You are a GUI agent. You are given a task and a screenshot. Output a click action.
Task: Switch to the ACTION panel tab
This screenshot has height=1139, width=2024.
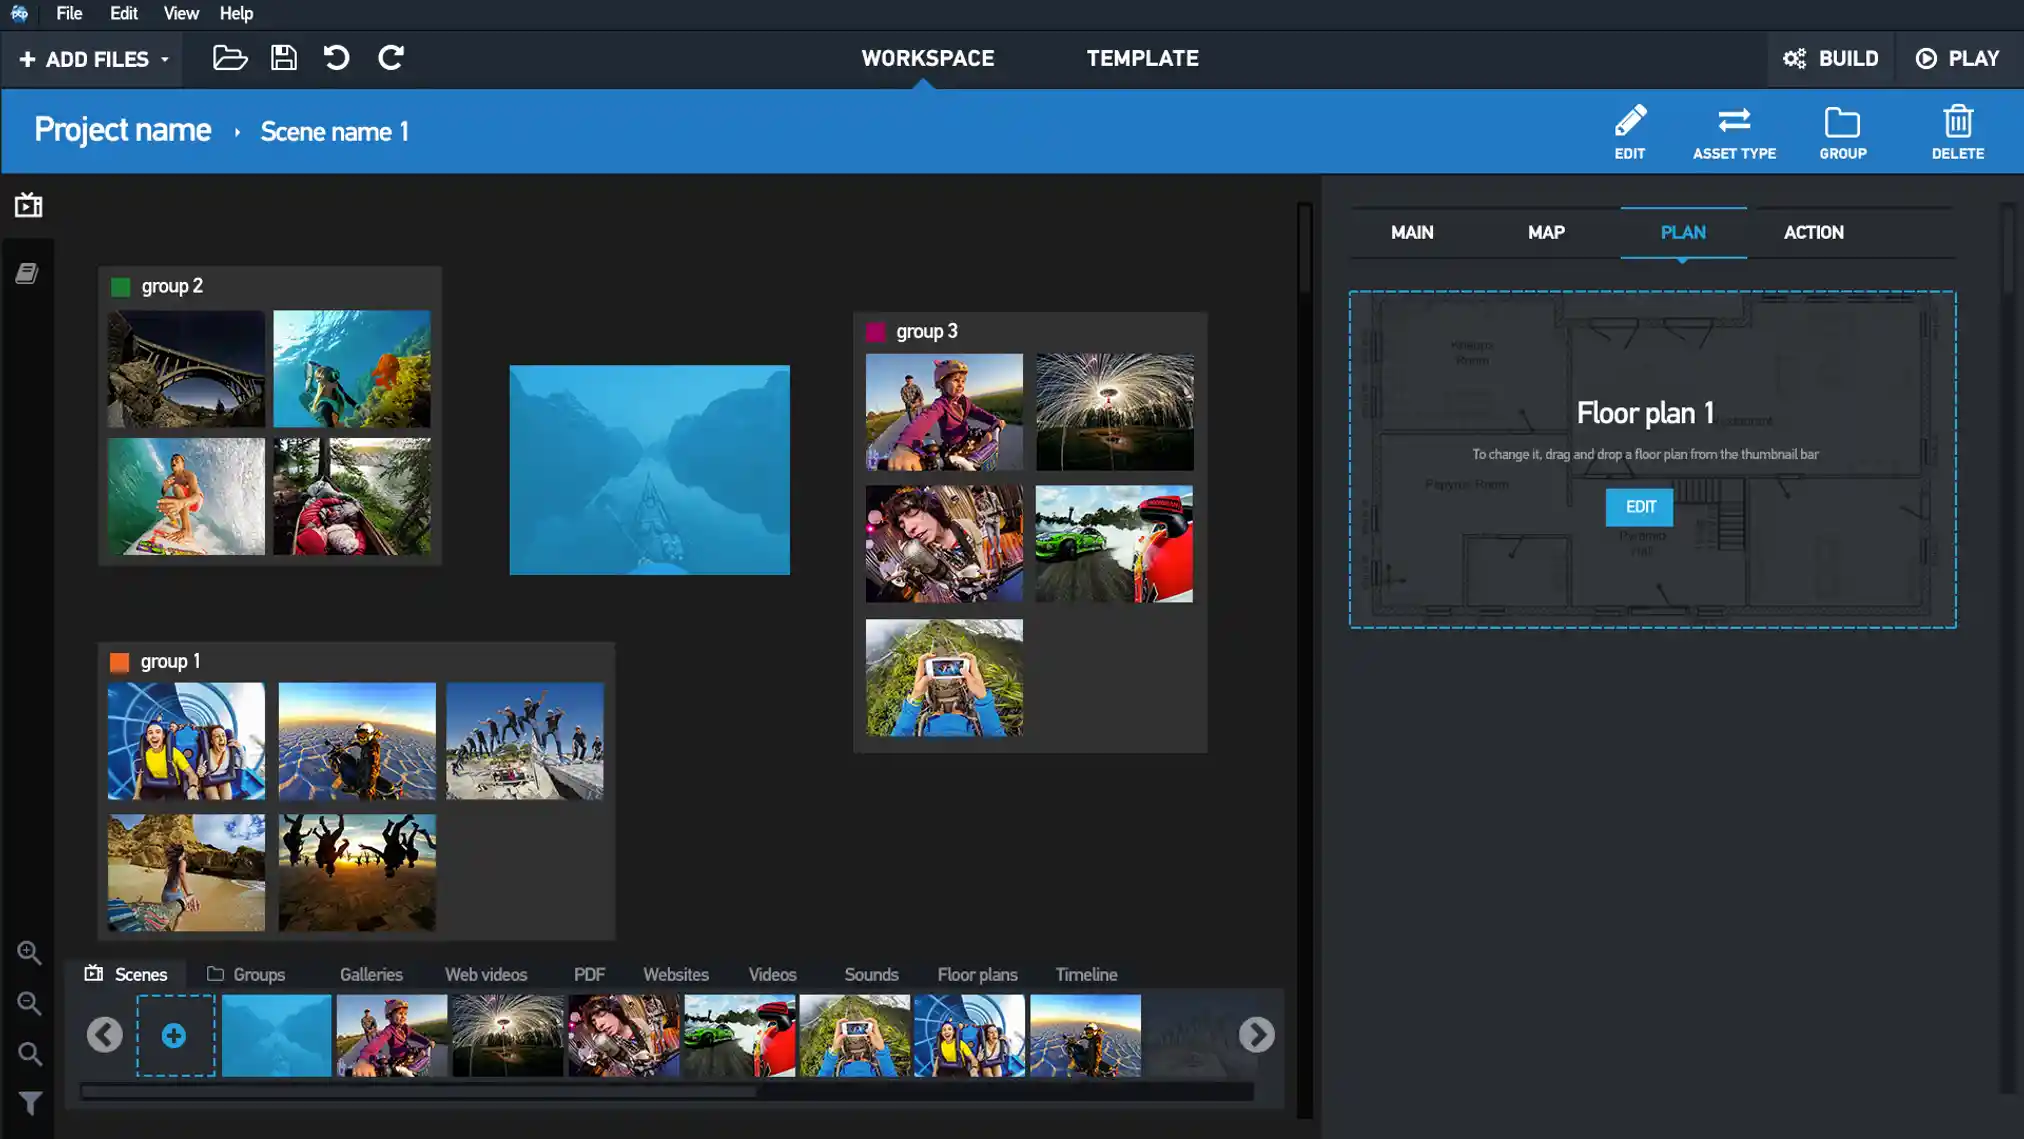click(1814, 231)
